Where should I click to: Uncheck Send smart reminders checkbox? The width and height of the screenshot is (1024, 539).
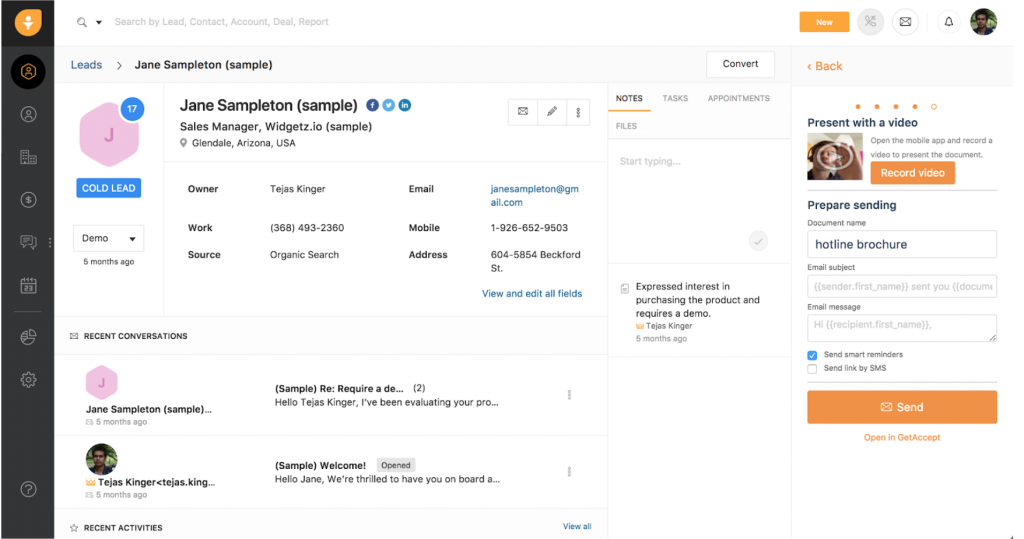point(812,355)
